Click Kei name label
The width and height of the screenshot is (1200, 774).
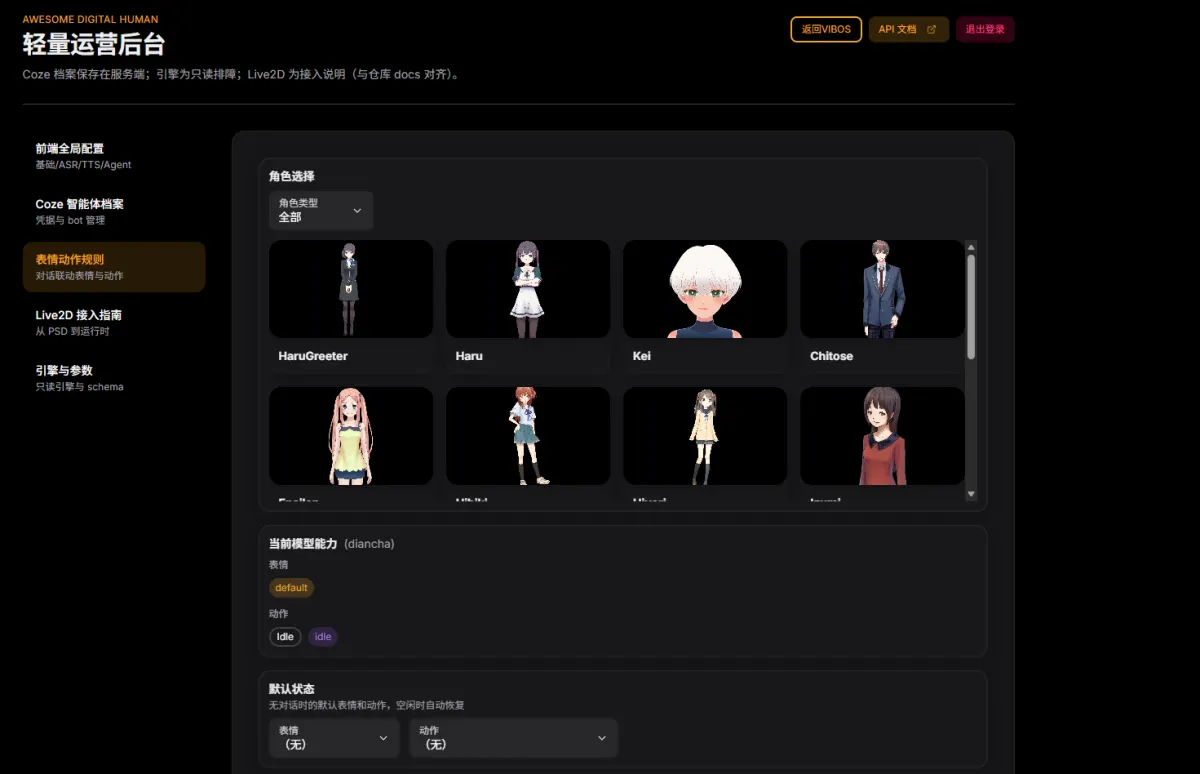(642, 356)
